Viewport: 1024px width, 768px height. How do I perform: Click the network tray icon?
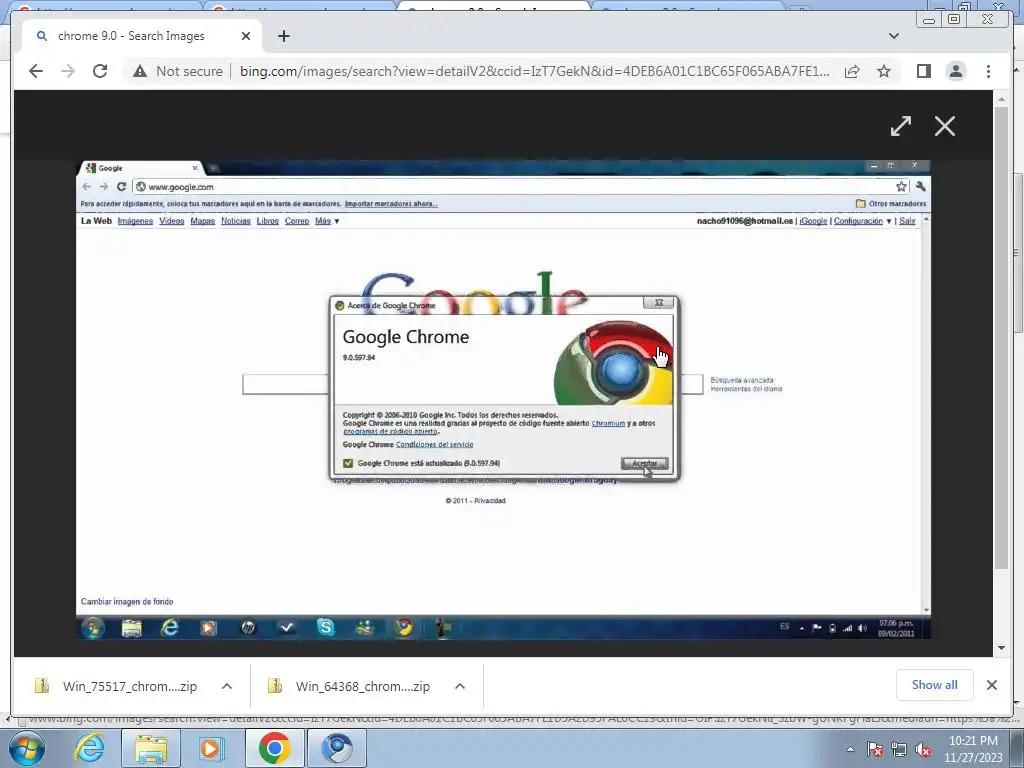pyautogui.click(x=899, y=750)
